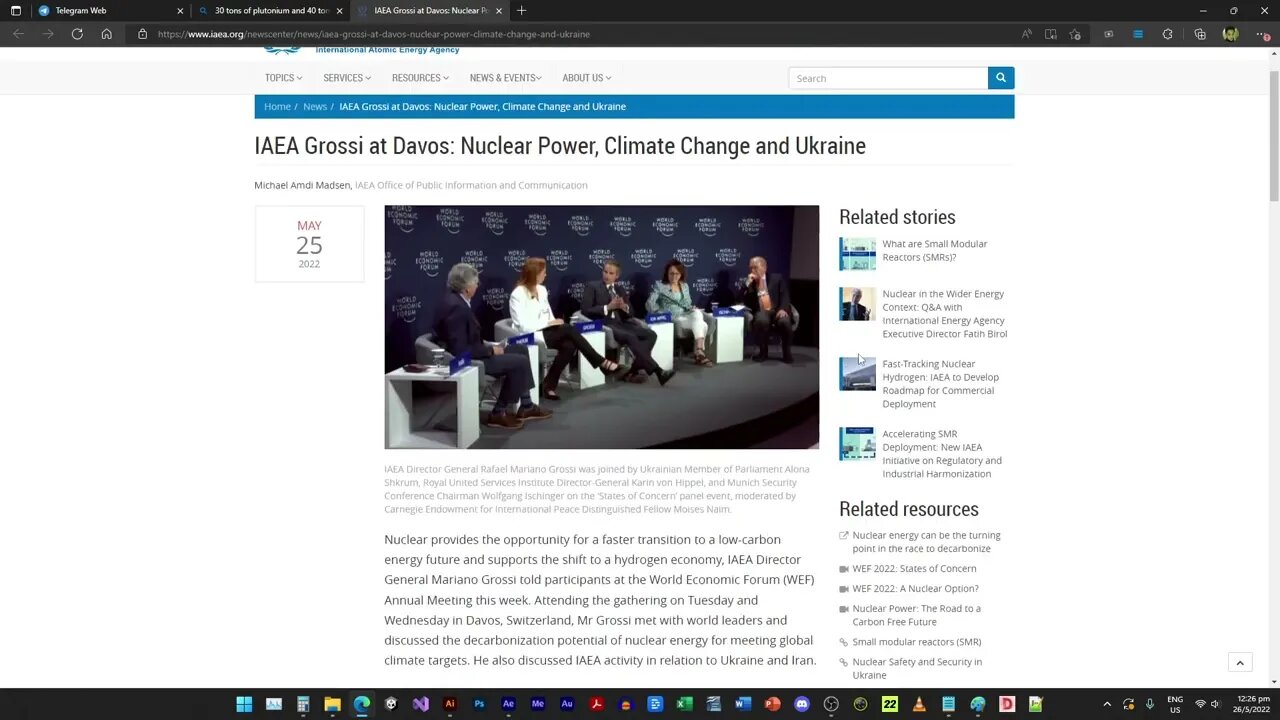Open Adobe Media Encoder from taskbar
Image resolution: width=1280 pixels, height=720 pixels.
click(x=538, y=704)
